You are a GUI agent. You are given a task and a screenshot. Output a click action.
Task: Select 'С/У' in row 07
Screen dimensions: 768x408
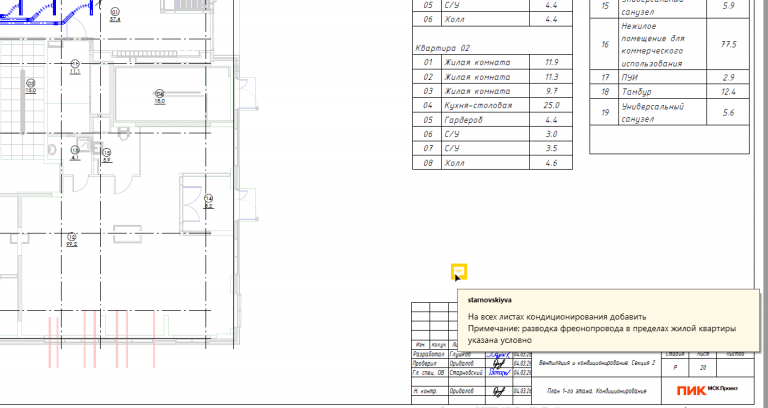[x=452, y=148]
